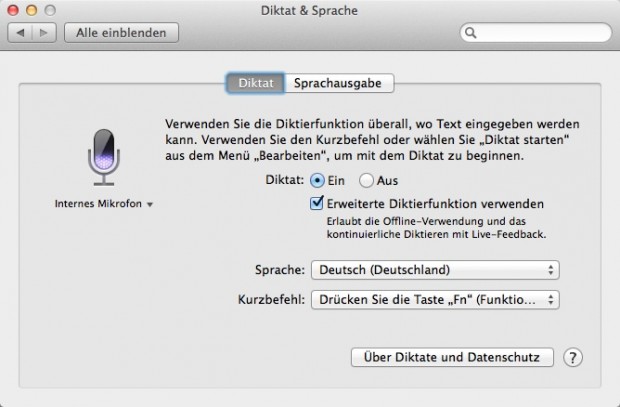Open the Kurzbefehl dropdown menu
This screenshot has width=620, height=407.
pyautogui.click(x=435, y=300)
